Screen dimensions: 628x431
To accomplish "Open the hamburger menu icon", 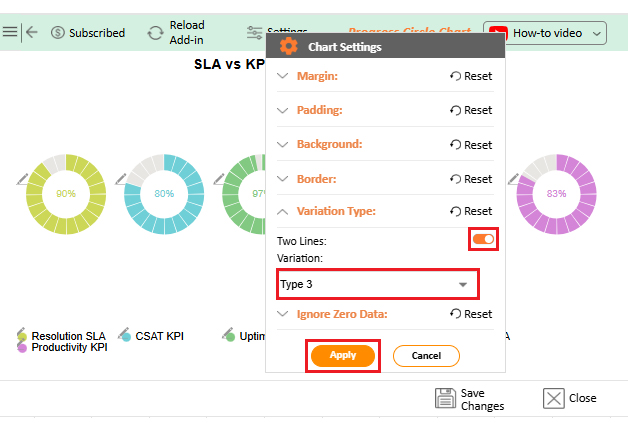I will [x=10, y=32].
